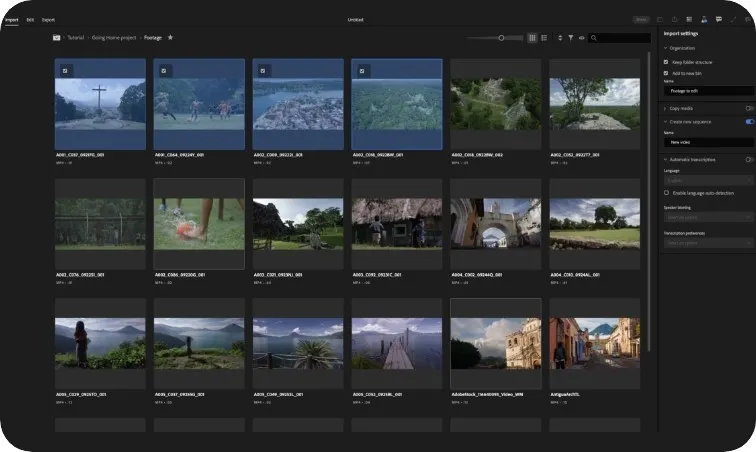Select the thatched hut with children thumbnail
756x452 pixels.
[397, 224]
